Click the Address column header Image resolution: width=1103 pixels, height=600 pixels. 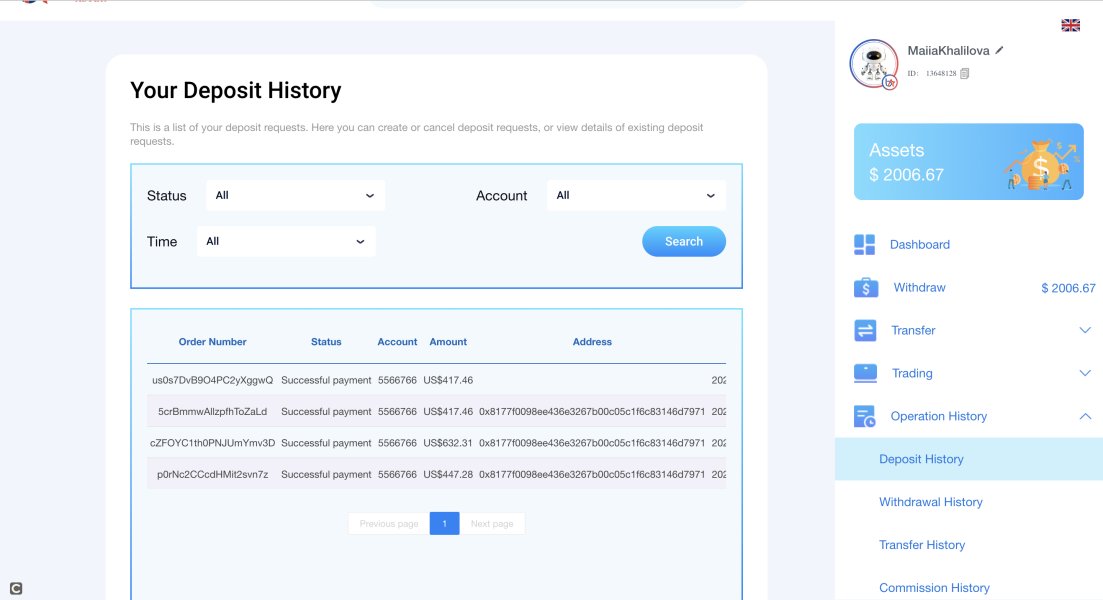tap(592, 342)
